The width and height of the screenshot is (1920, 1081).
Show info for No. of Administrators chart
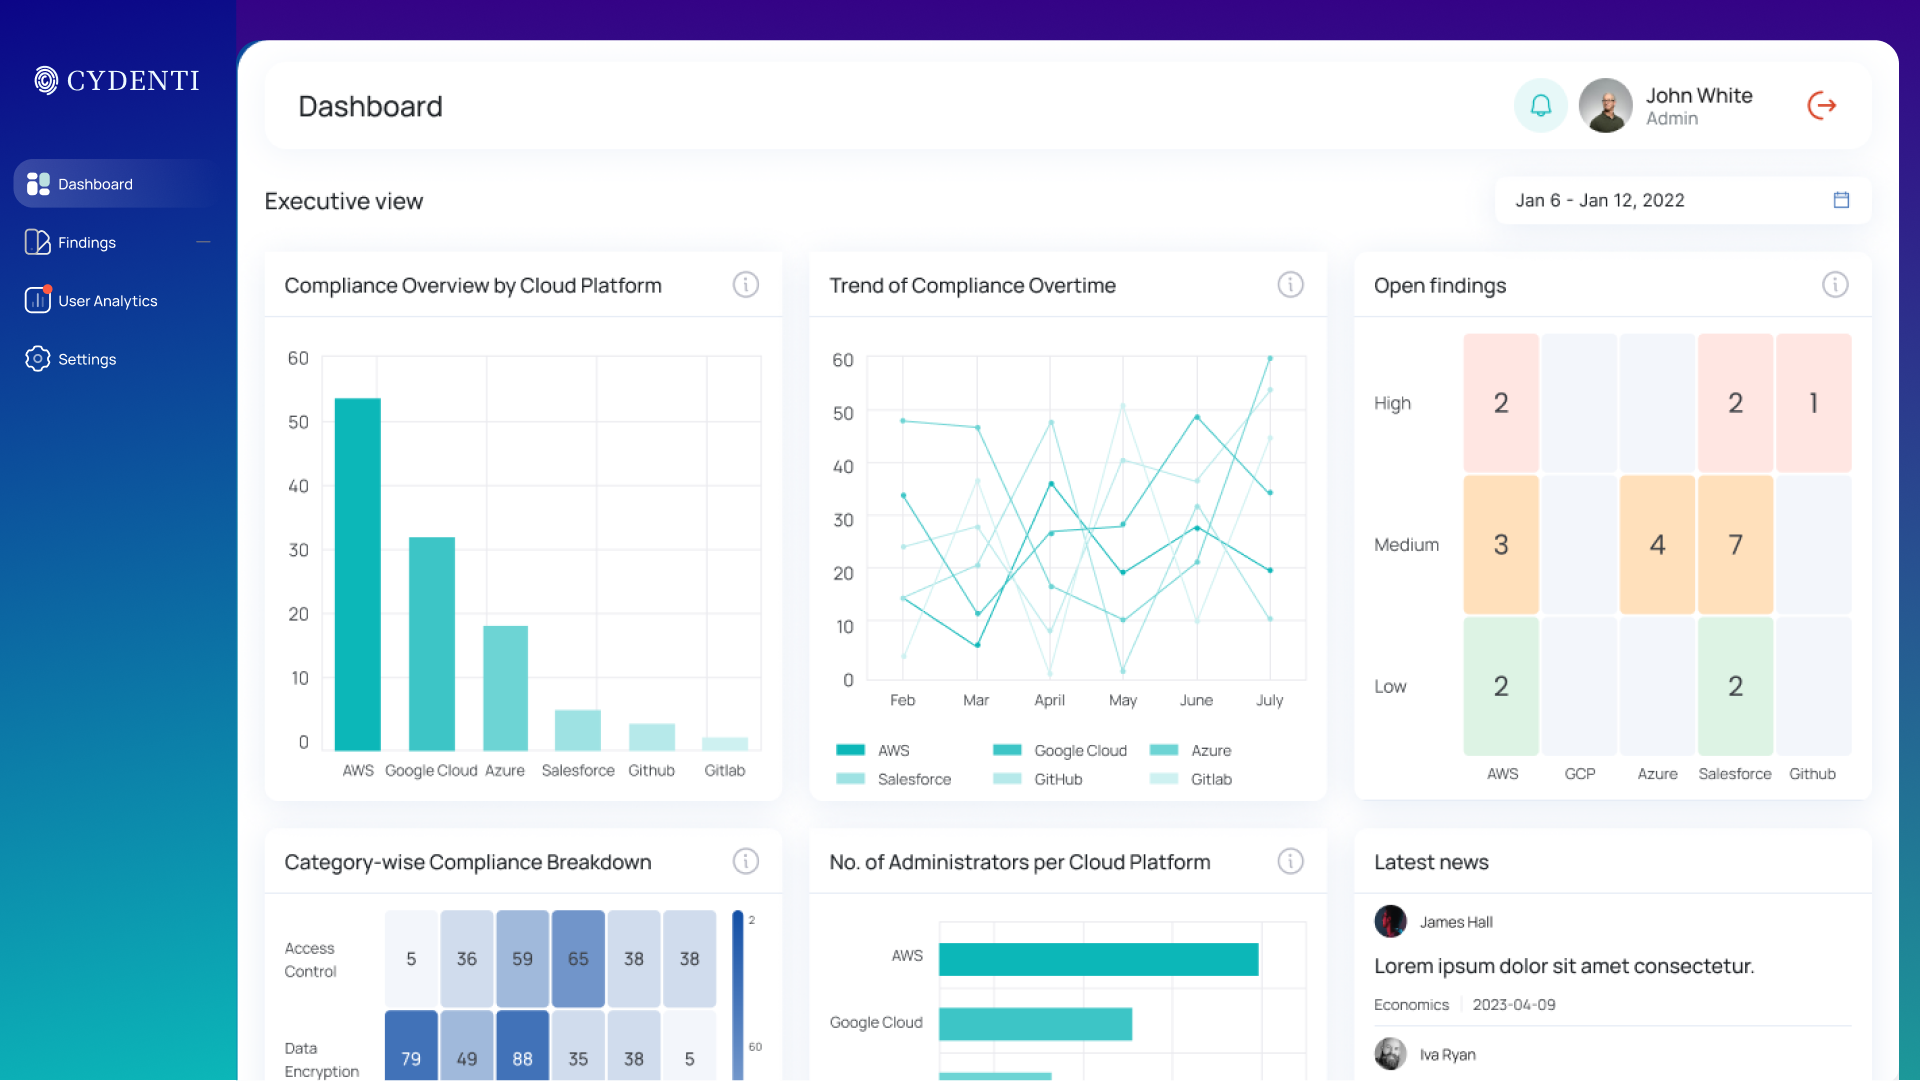coord(1291,861)
